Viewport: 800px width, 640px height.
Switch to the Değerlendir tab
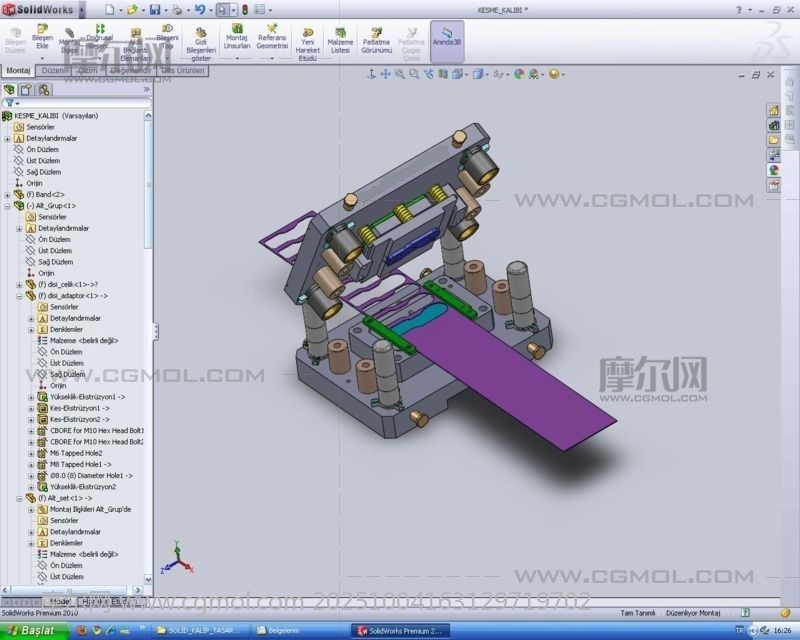click(x=131, y=71)
